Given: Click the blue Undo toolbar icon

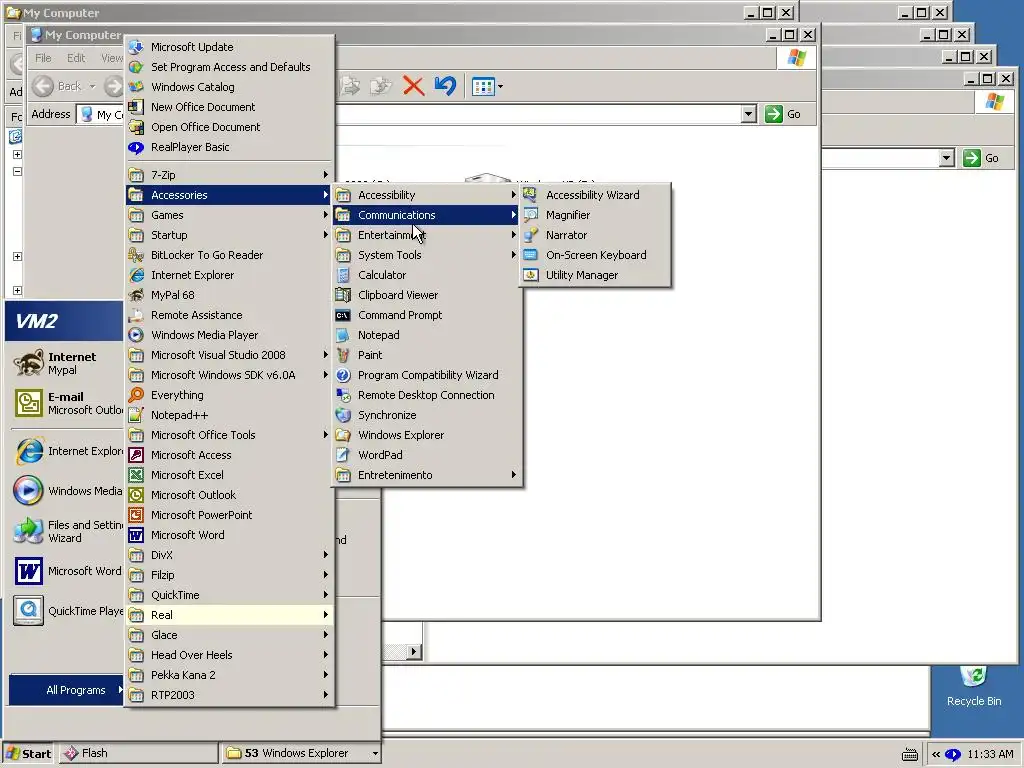Looking at the screenshot, I should pos(445,86).
